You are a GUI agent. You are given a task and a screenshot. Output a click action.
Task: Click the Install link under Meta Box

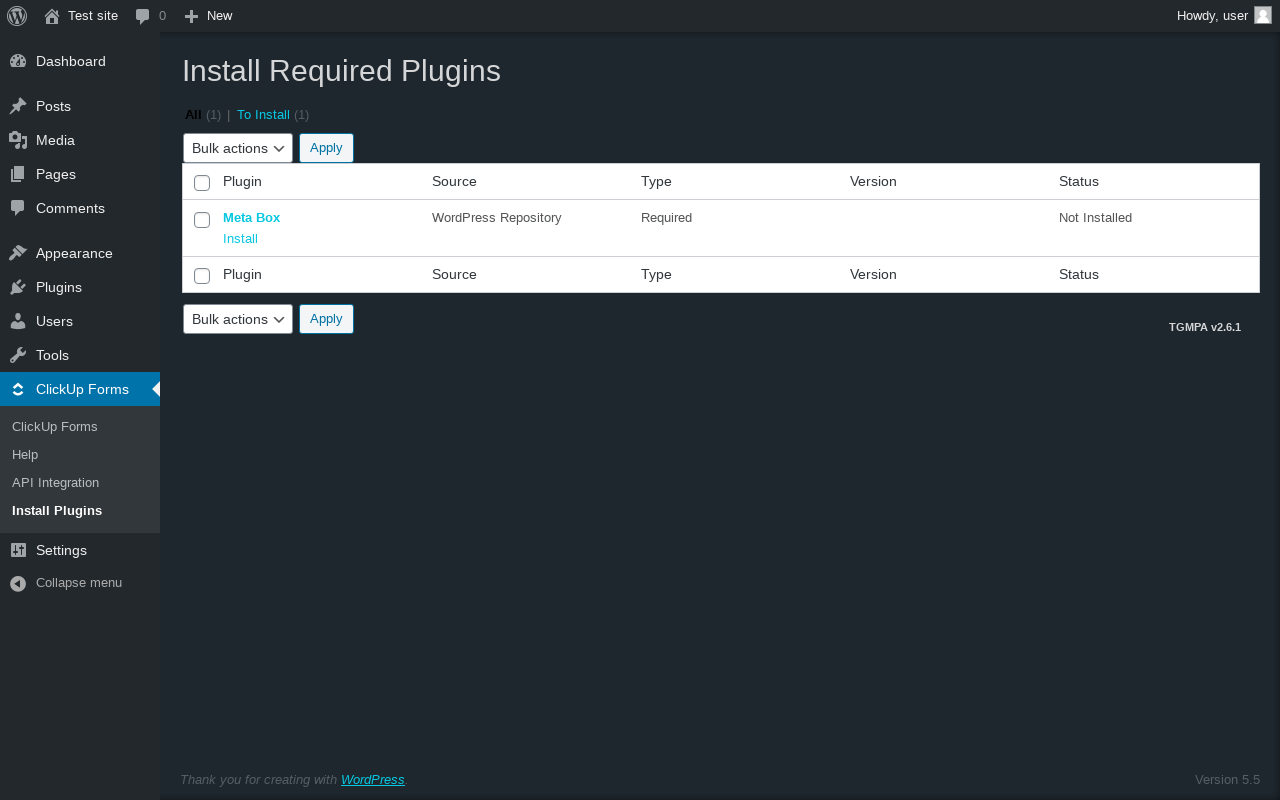pyautogui.click(x=240, y=239)
